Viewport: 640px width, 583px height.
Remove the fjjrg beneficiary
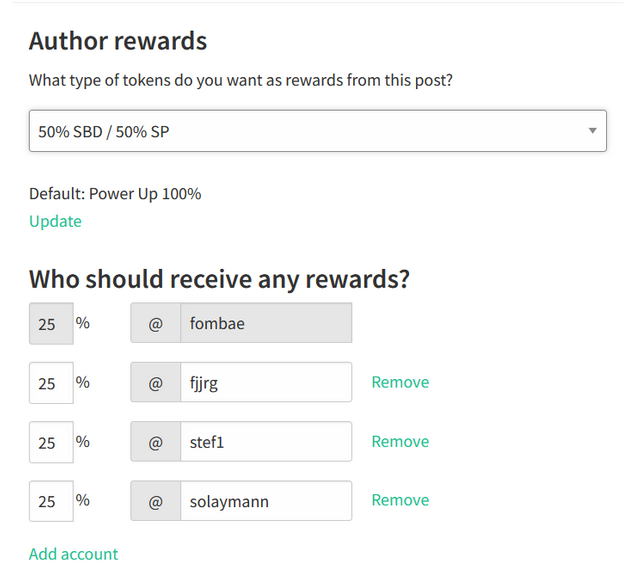point(400,382)
